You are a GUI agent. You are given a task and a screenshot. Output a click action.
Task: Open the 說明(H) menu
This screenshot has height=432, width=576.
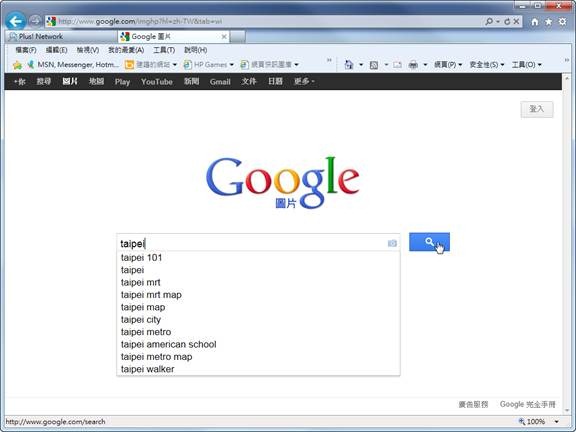[195, 50]
